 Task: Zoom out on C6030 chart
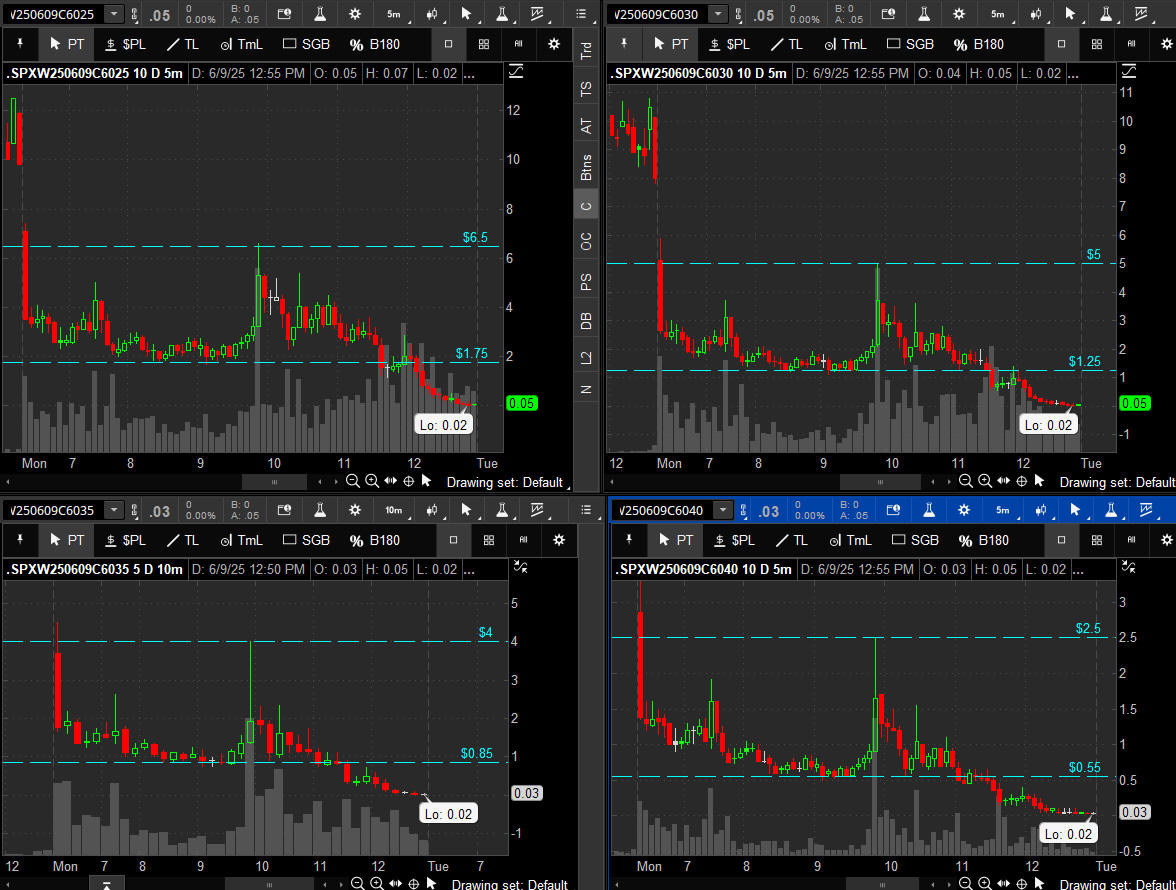(x=965, y=481)
